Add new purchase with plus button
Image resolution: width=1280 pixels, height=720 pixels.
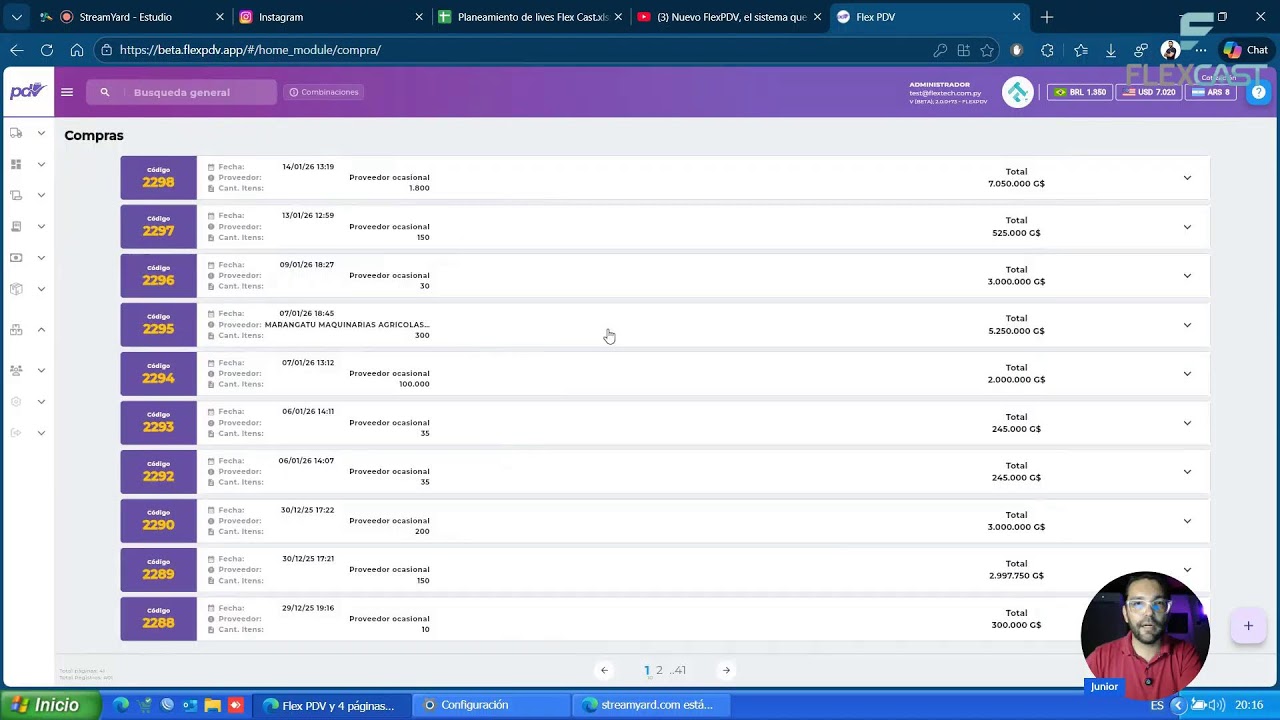1248,626
